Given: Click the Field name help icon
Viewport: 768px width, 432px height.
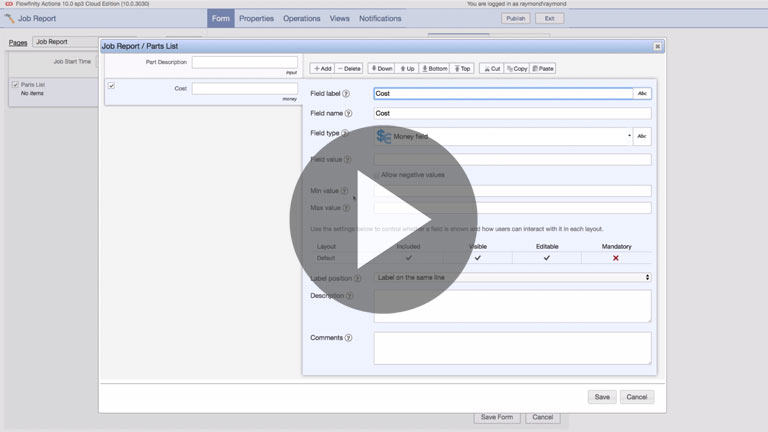Looking at the screenshot, I should (348, 114).
